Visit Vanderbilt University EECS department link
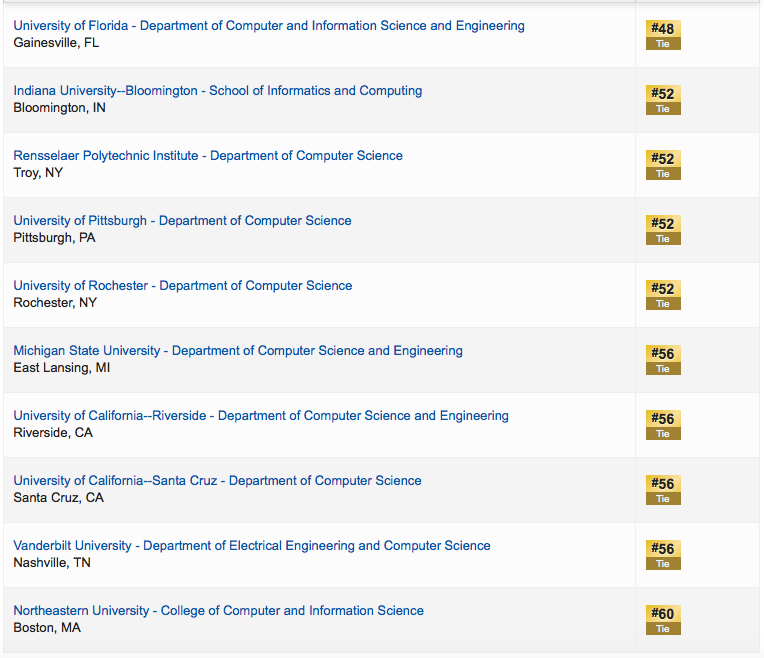Screen dimensions: 764x658 [x=252, y=546]
